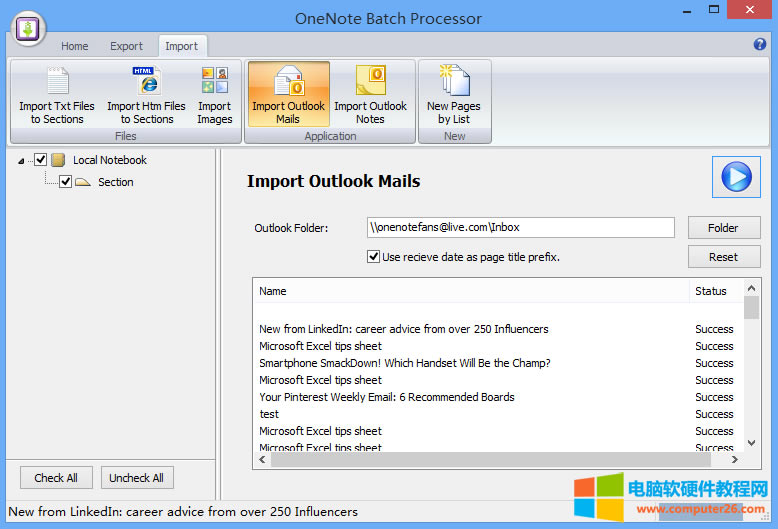
Task: Close the OneNote Batch Processor window
Action: click(749, 9)
